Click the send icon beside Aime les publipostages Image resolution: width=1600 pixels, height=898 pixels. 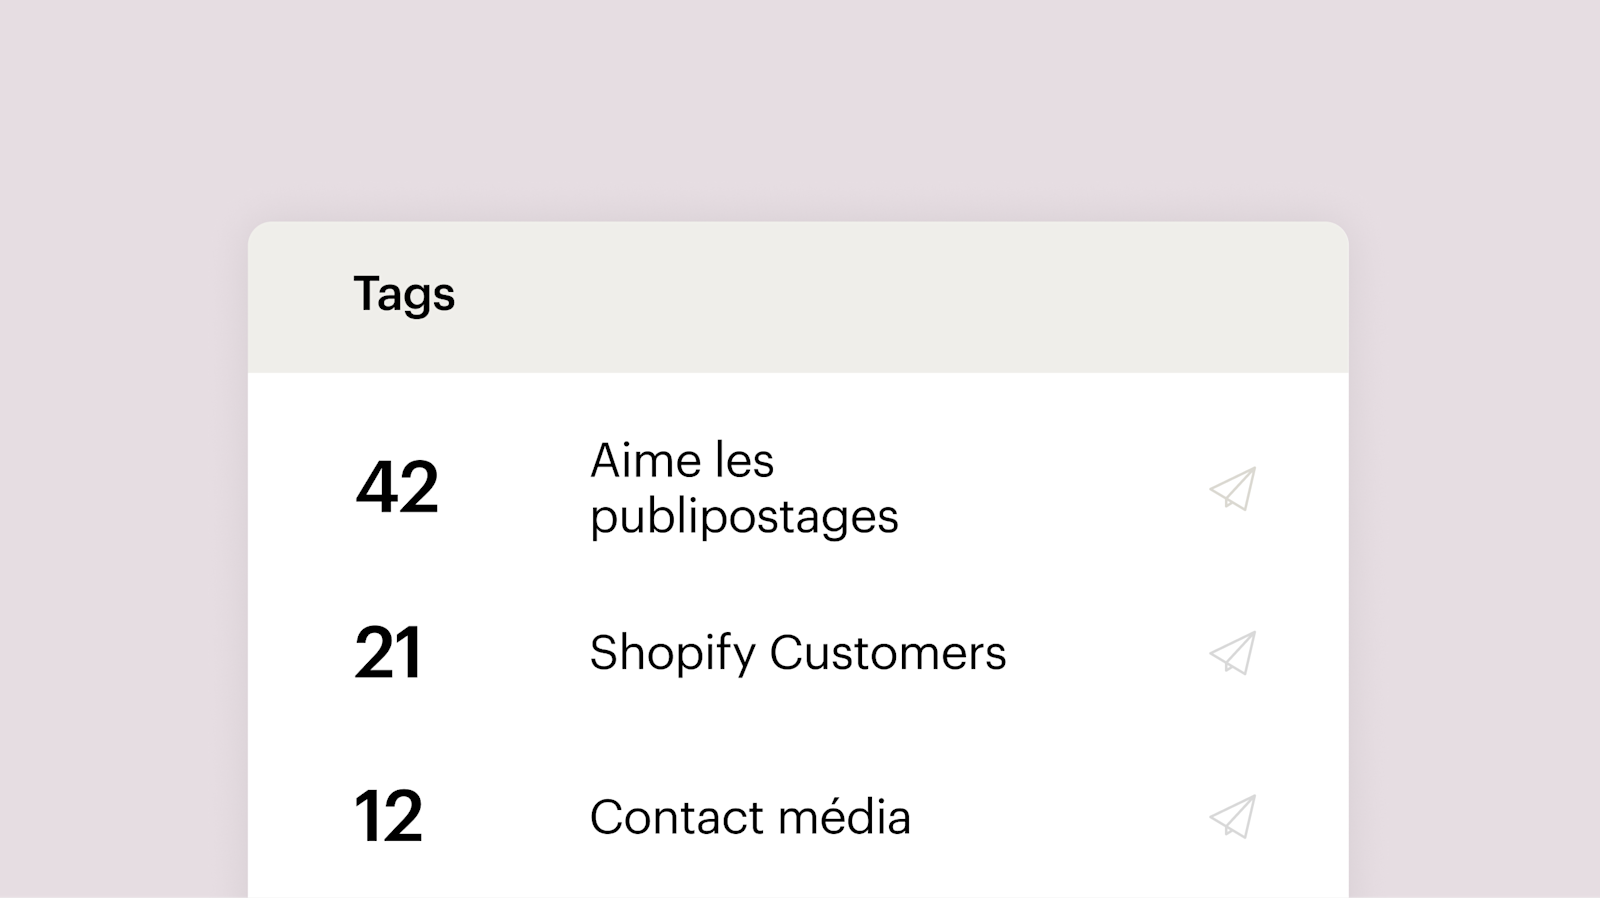click(1232, 489)
